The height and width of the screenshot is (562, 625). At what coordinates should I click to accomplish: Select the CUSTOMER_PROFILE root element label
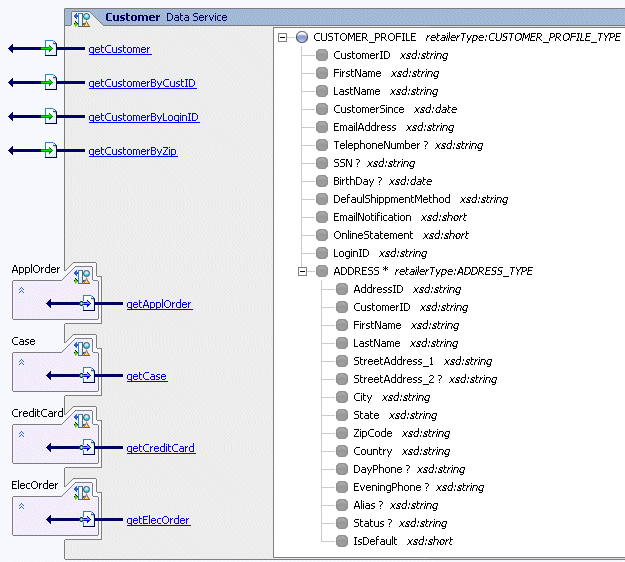click(365, 37)
